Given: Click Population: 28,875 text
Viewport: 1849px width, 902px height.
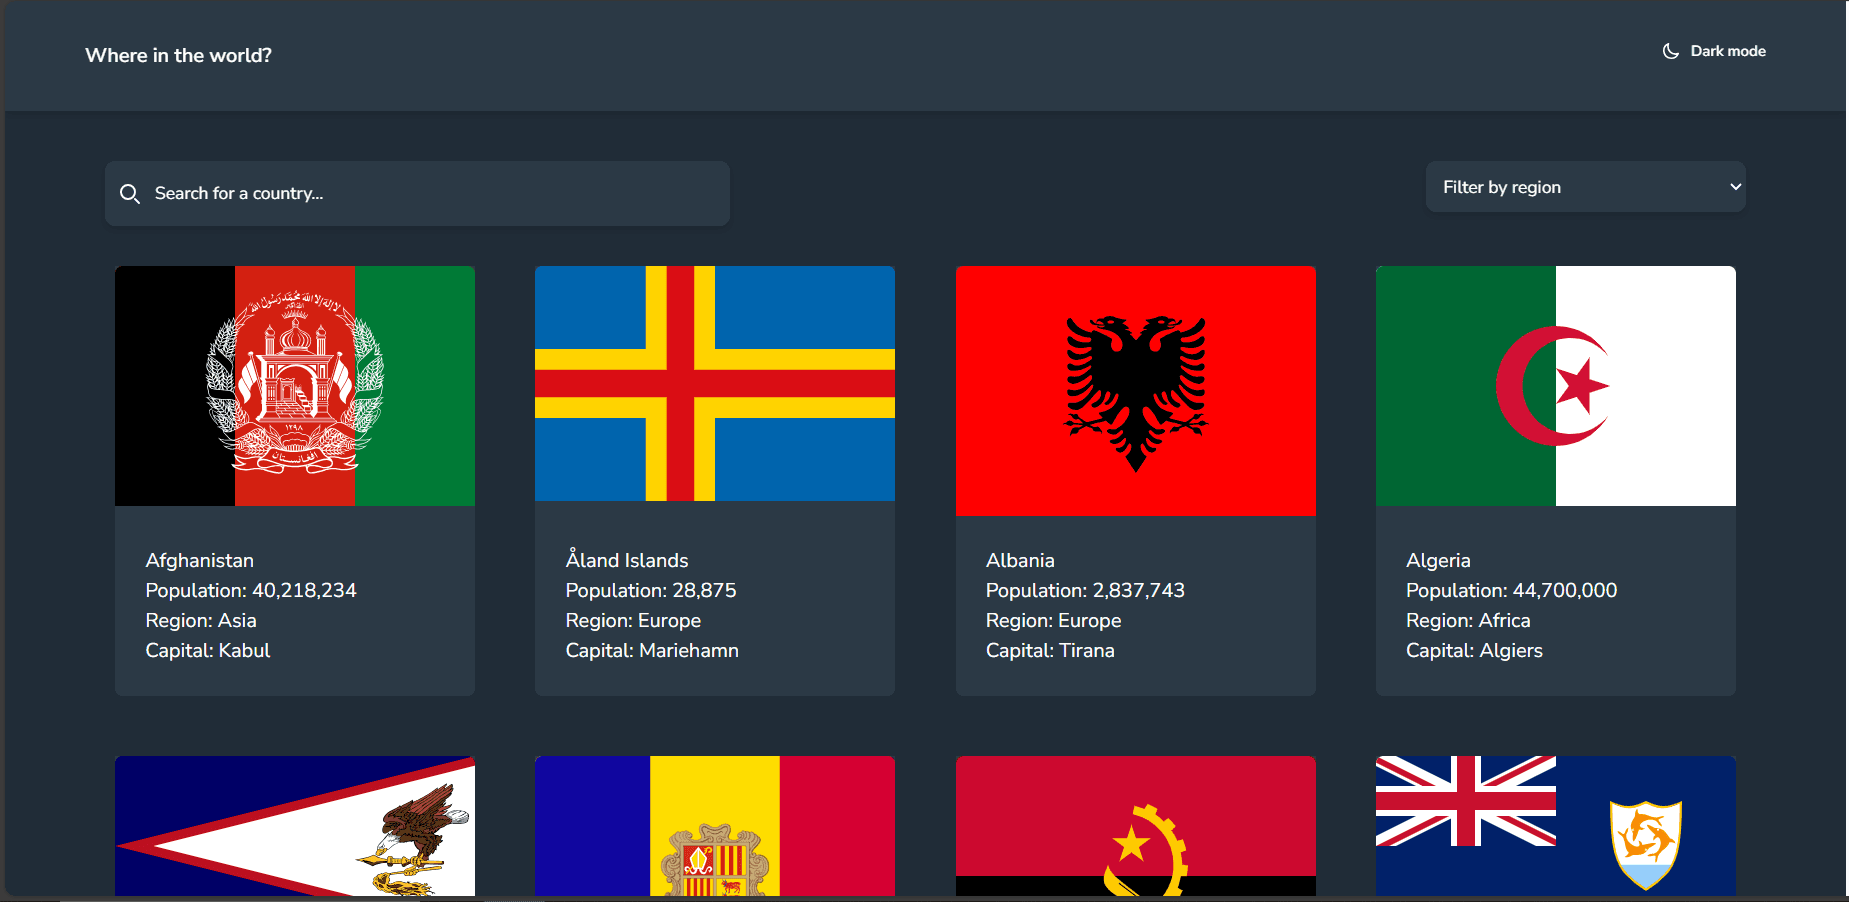Looking at the screenshot, I should [x=651, y=590].
